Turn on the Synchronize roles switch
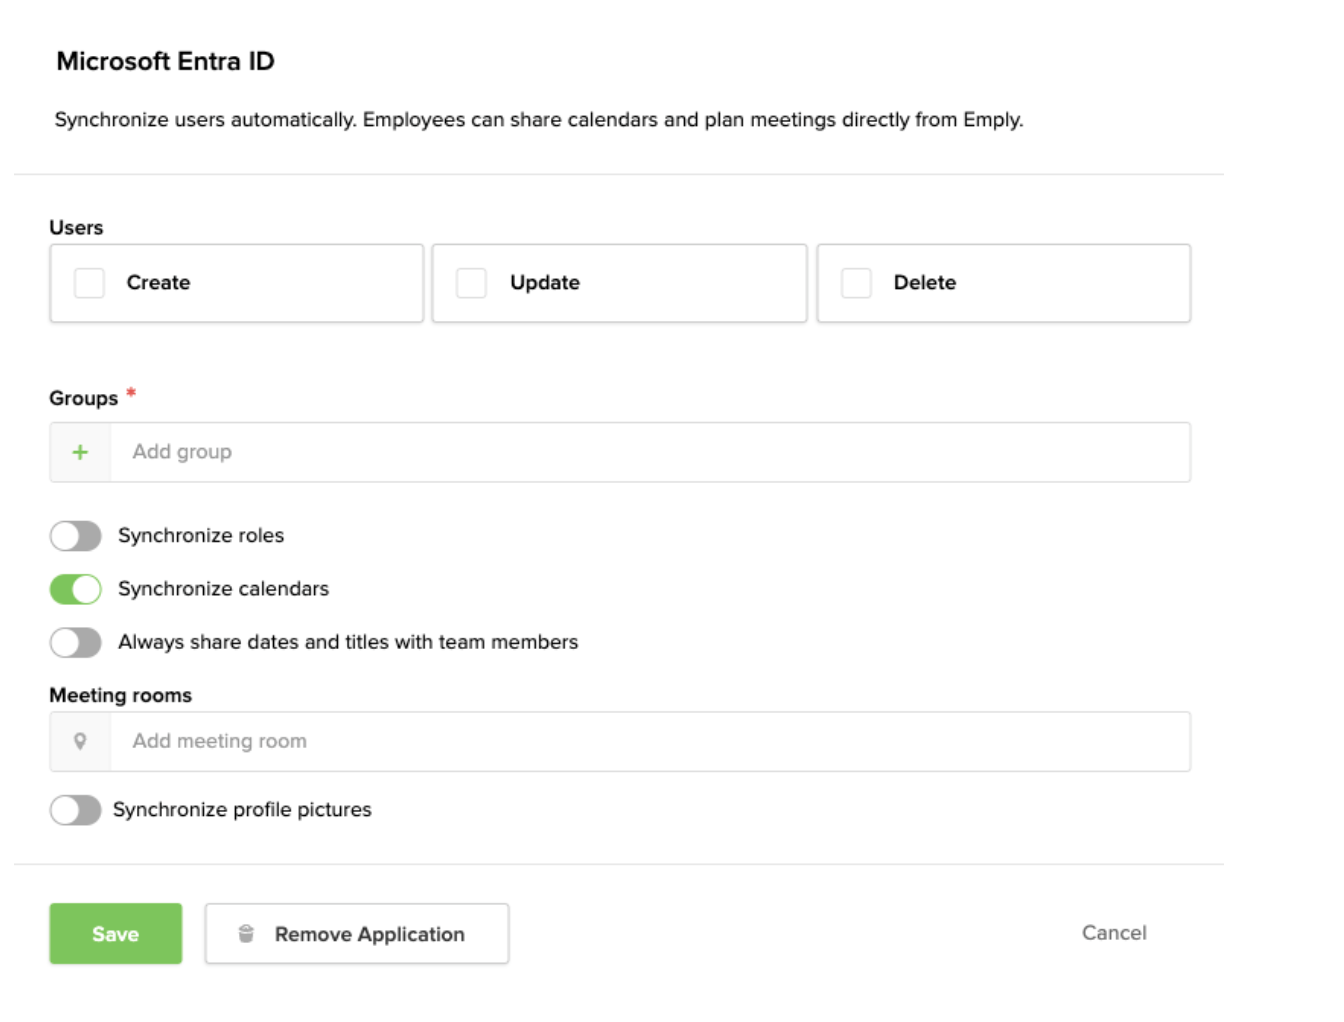 click(76, 536)
